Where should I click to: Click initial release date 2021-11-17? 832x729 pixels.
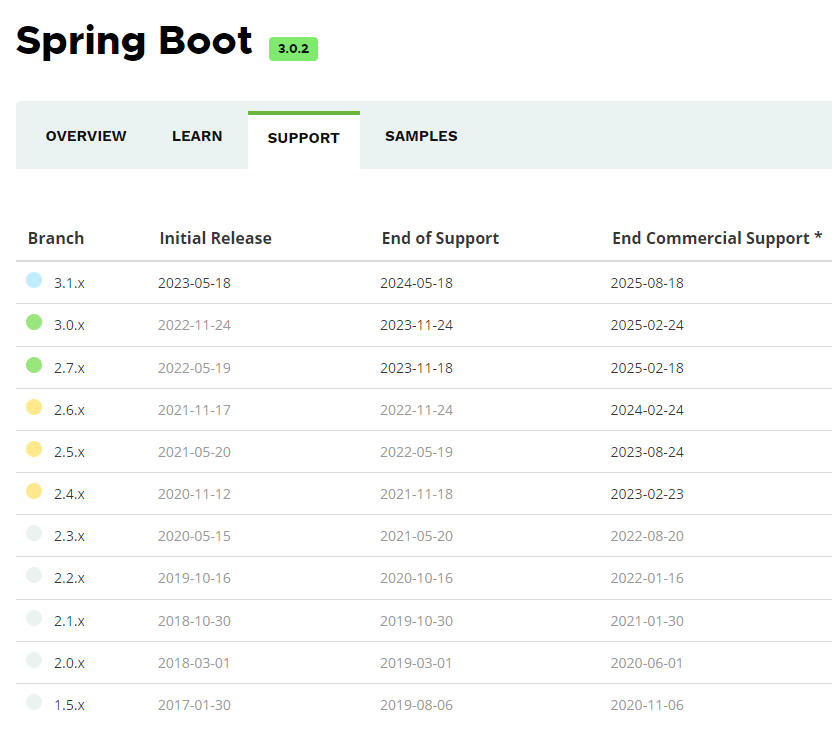click(x=194, y=410)
